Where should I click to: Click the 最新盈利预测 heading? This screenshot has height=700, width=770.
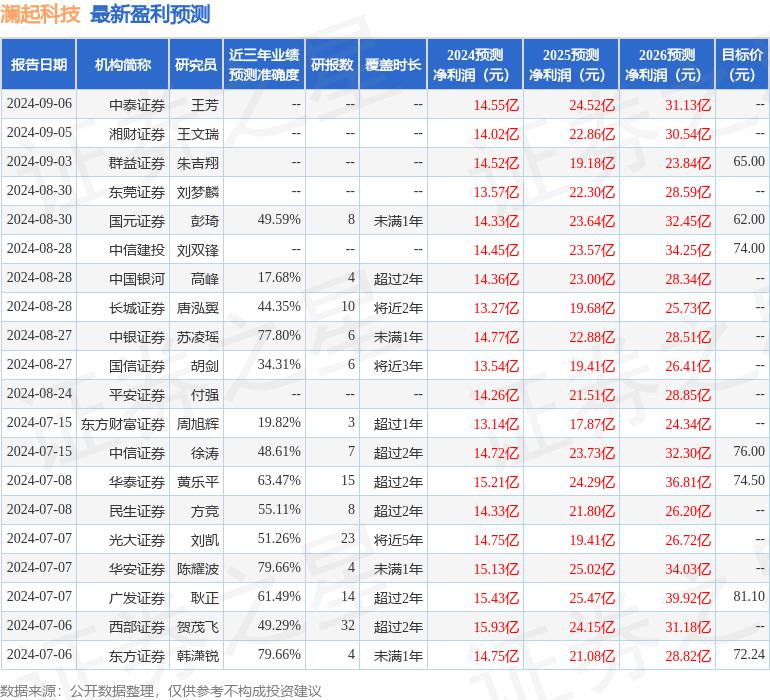pyautogui.click(x=150, y=14)
